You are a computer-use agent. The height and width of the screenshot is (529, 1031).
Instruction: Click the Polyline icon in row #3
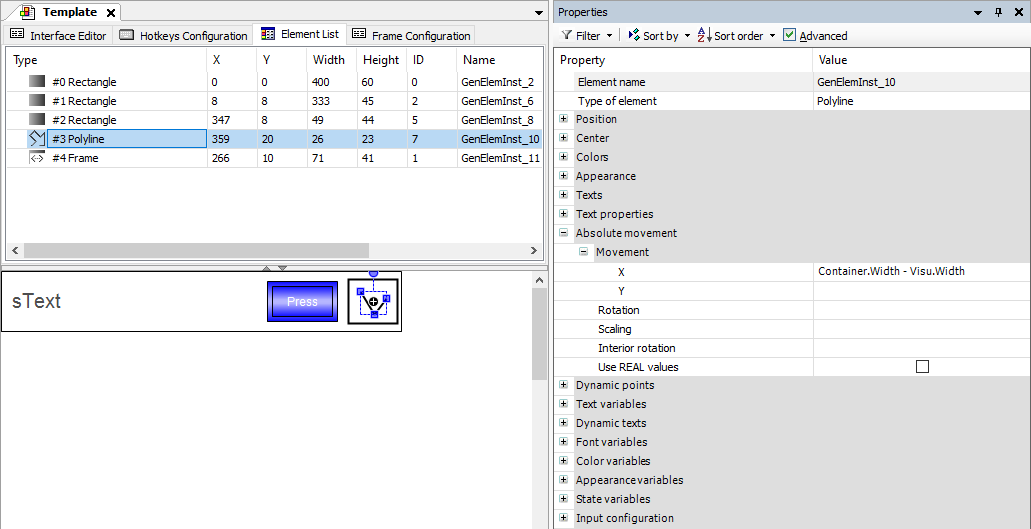37,139
